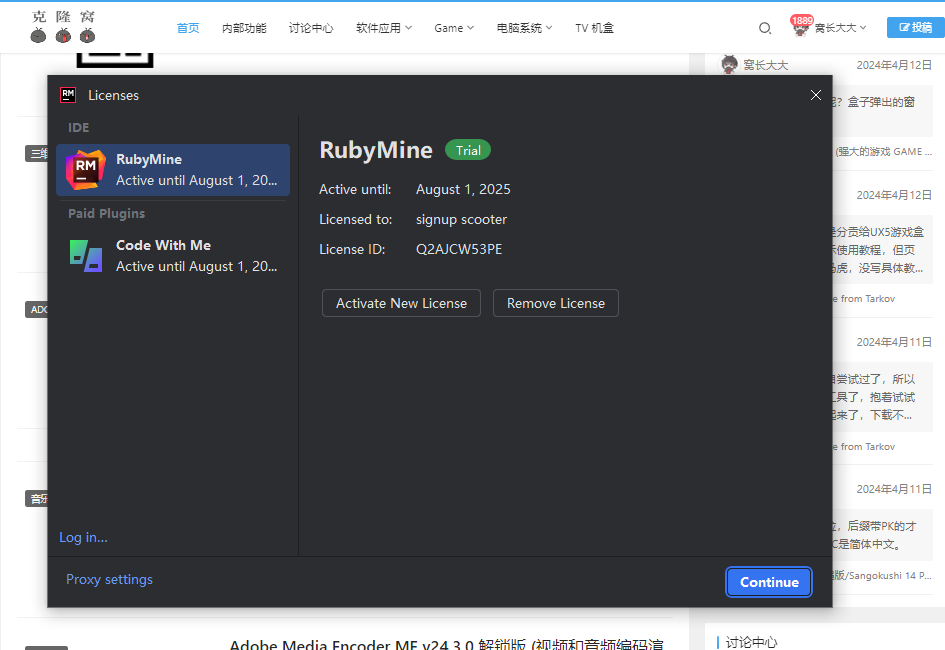Click the 'August 1, 2025' date
Image resolution: width=945 pixels, height=650 pixels.
pyautogui.click(x=463, y=189)
